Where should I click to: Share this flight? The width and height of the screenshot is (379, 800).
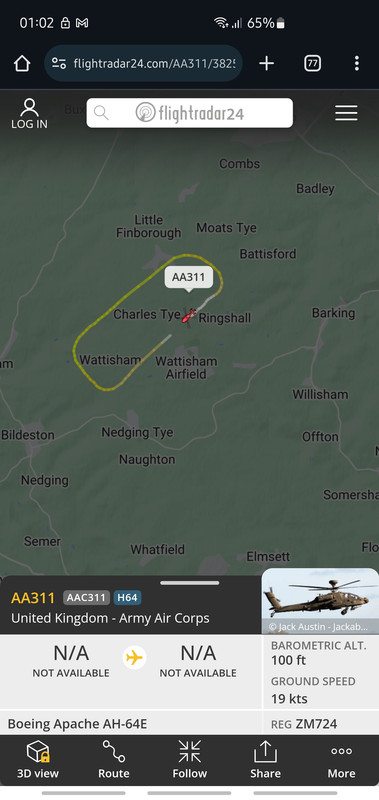(265, 760)
